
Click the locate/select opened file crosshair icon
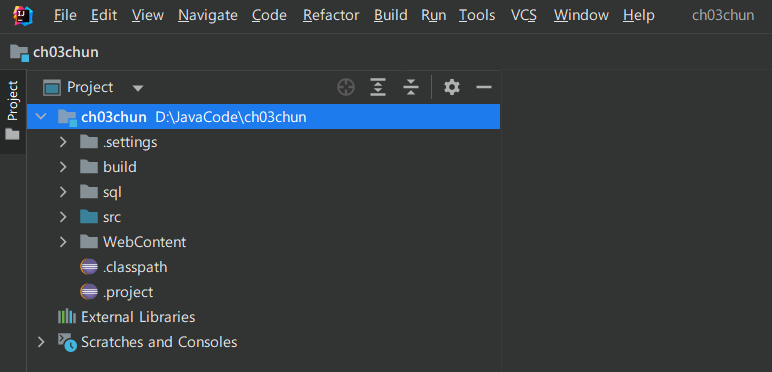(346, 88)
